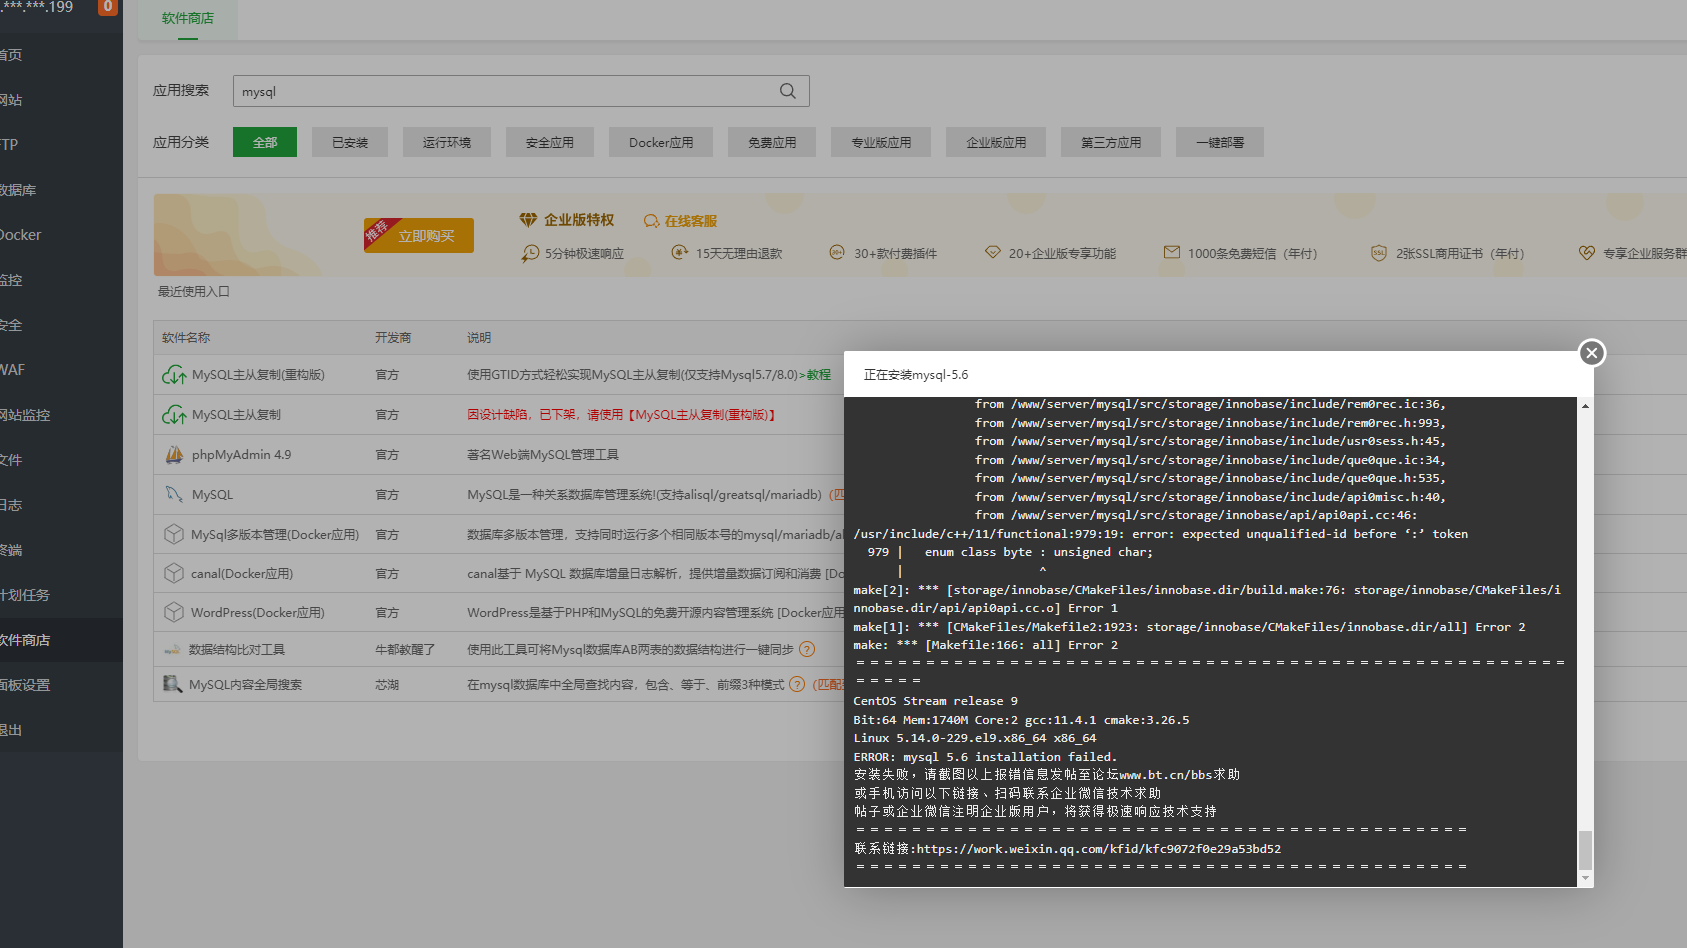1687x948 pixels.
Task: Focus the mysql app search field
Action: click(521, 91)
